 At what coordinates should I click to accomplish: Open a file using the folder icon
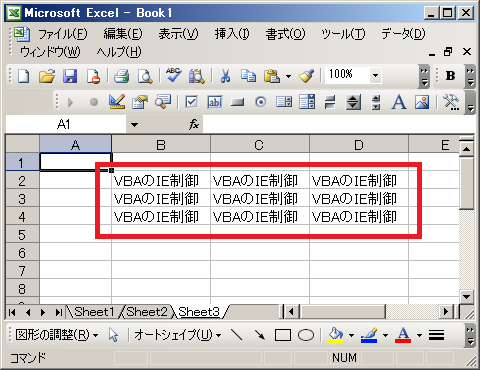click(x=47, y=76)
